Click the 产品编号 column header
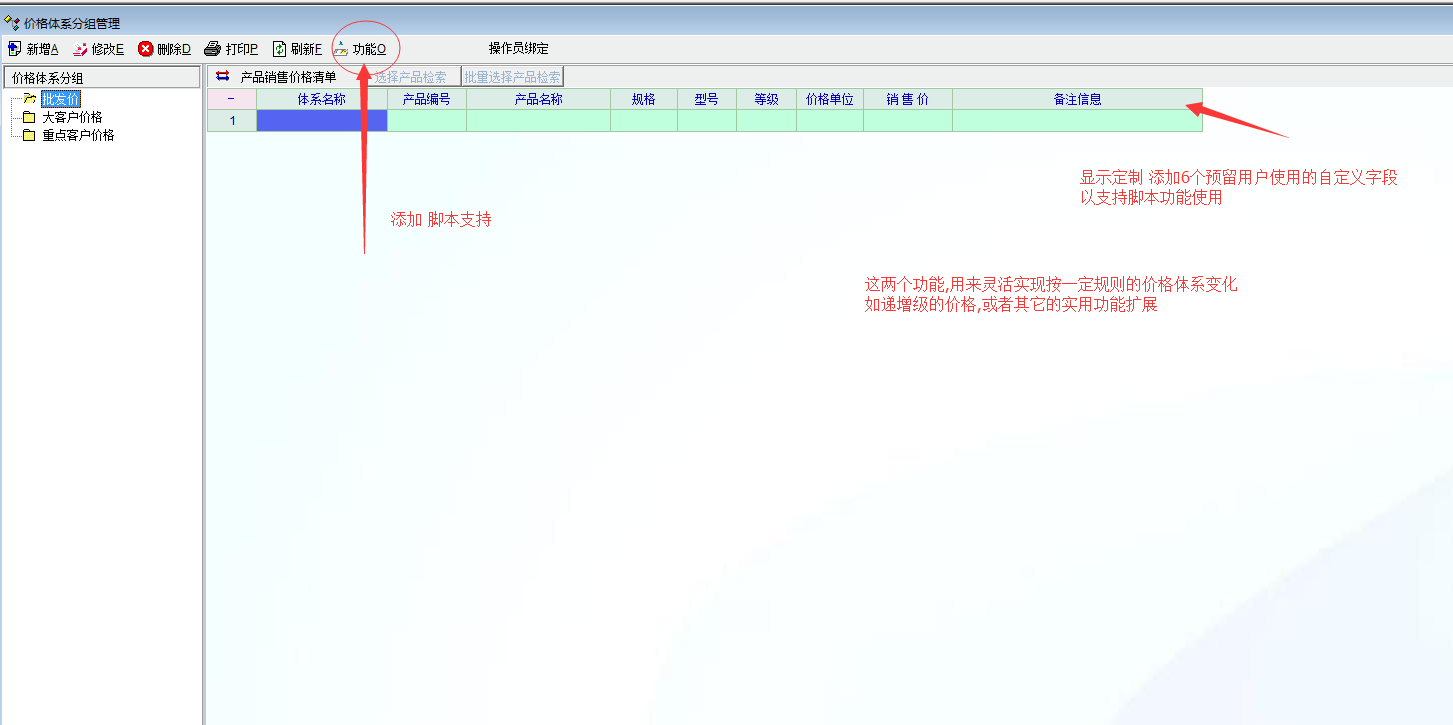 (426, 99)
